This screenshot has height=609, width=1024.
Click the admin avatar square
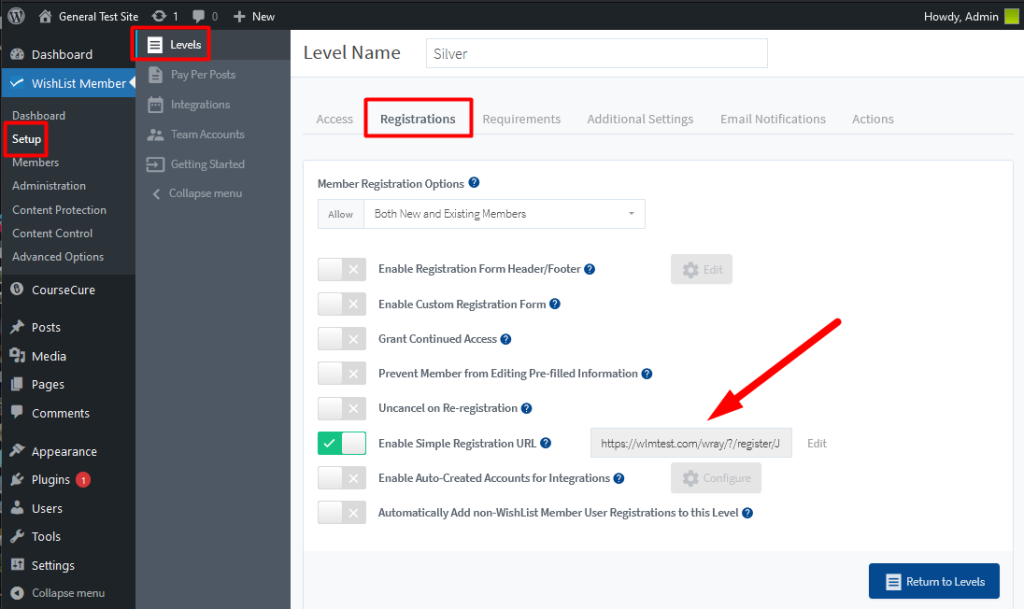(x=1011, y=16)
